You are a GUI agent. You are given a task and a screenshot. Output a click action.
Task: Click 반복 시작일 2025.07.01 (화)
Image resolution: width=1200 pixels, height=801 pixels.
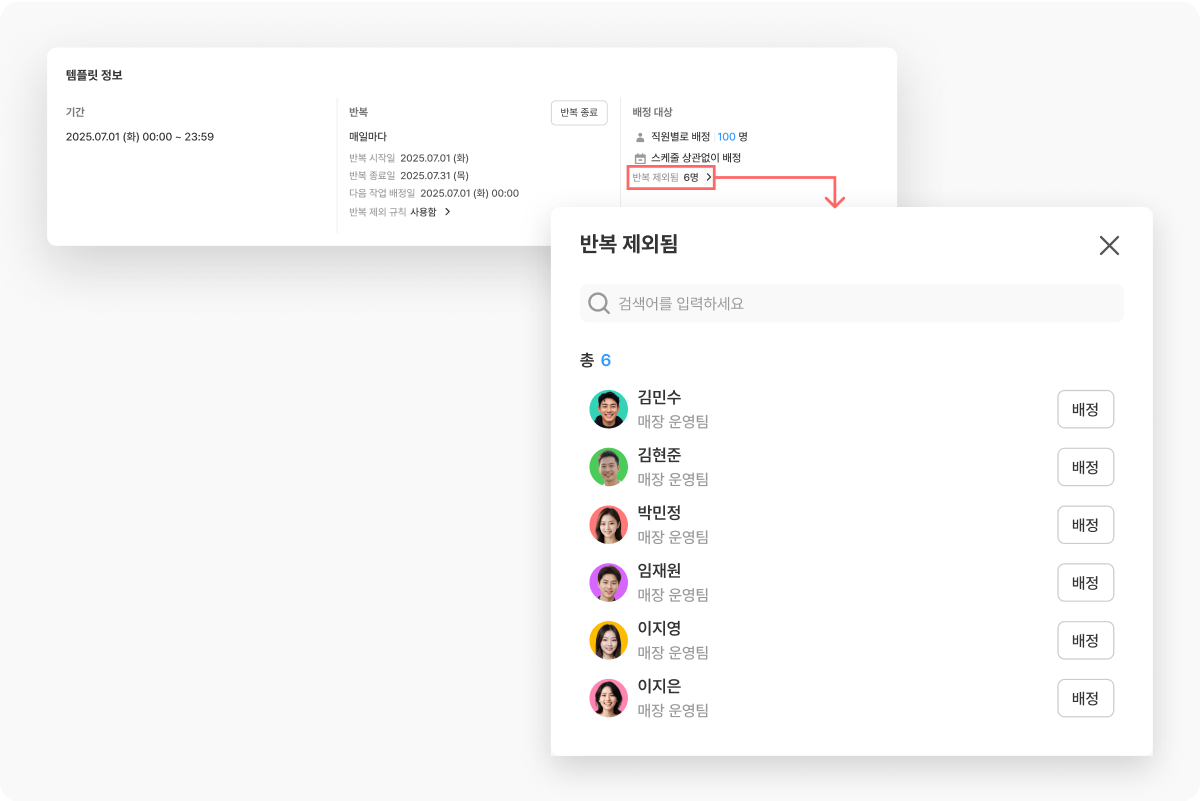coord(409,158)
